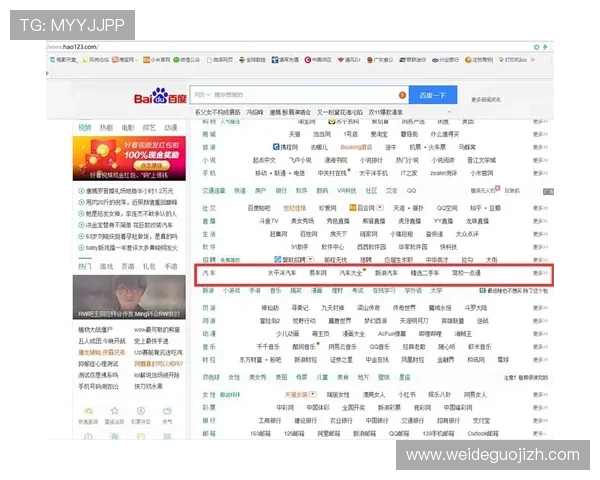Open the 斗鱼TV link
The height and width of the screenshot is (480, 600).
click(269, 221)
